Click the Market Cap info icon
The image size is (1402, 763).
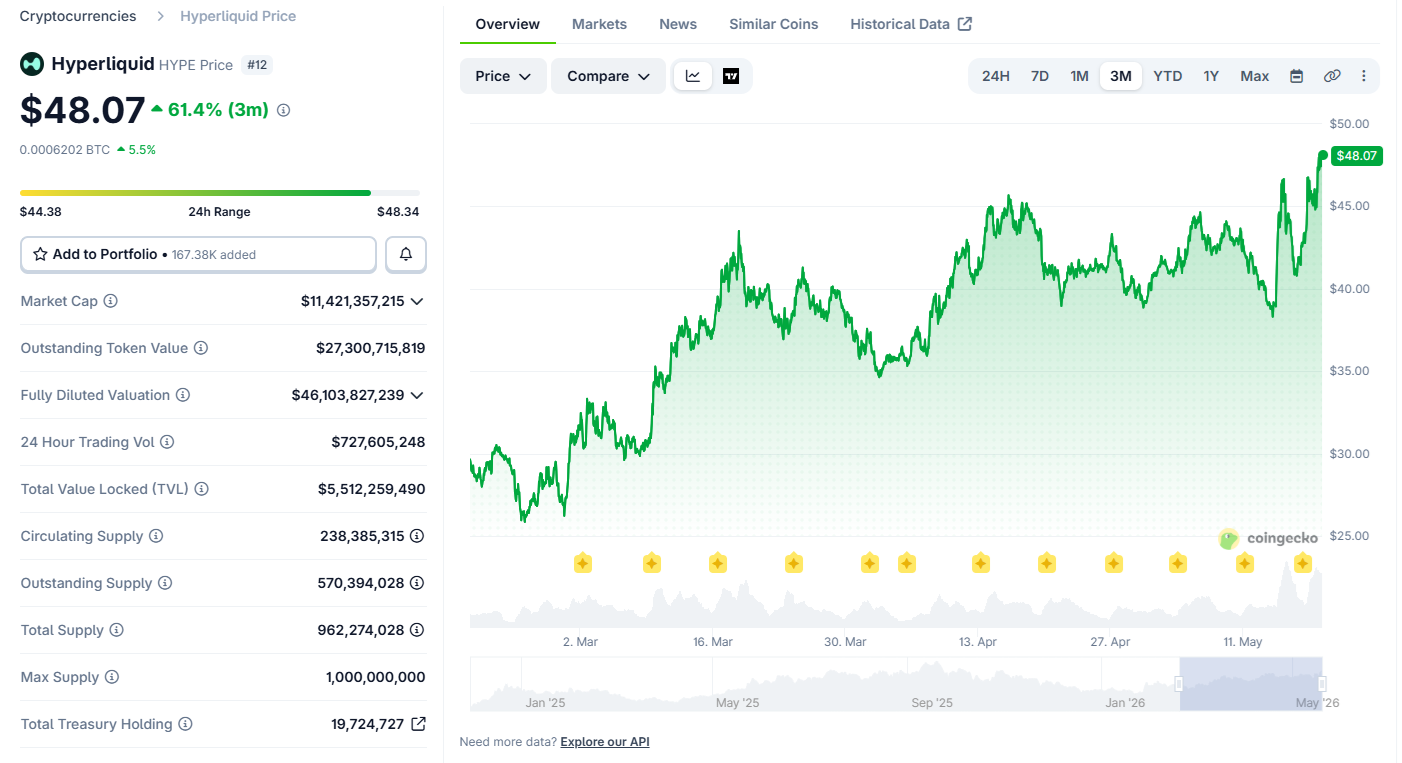point(111,301)
